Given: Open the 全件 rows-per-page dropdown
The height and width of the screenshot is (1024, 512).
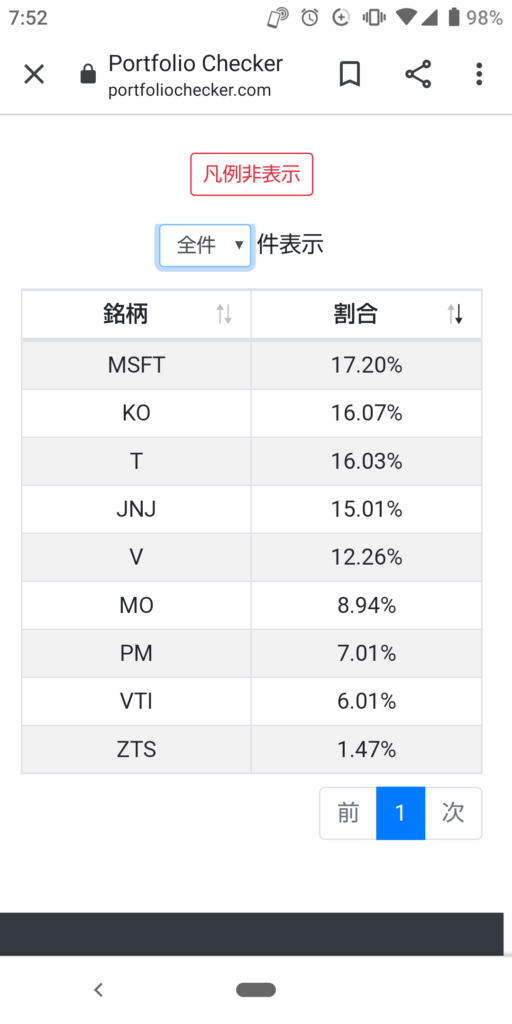Looking at the screenshot, I should (x=205, y=246).
